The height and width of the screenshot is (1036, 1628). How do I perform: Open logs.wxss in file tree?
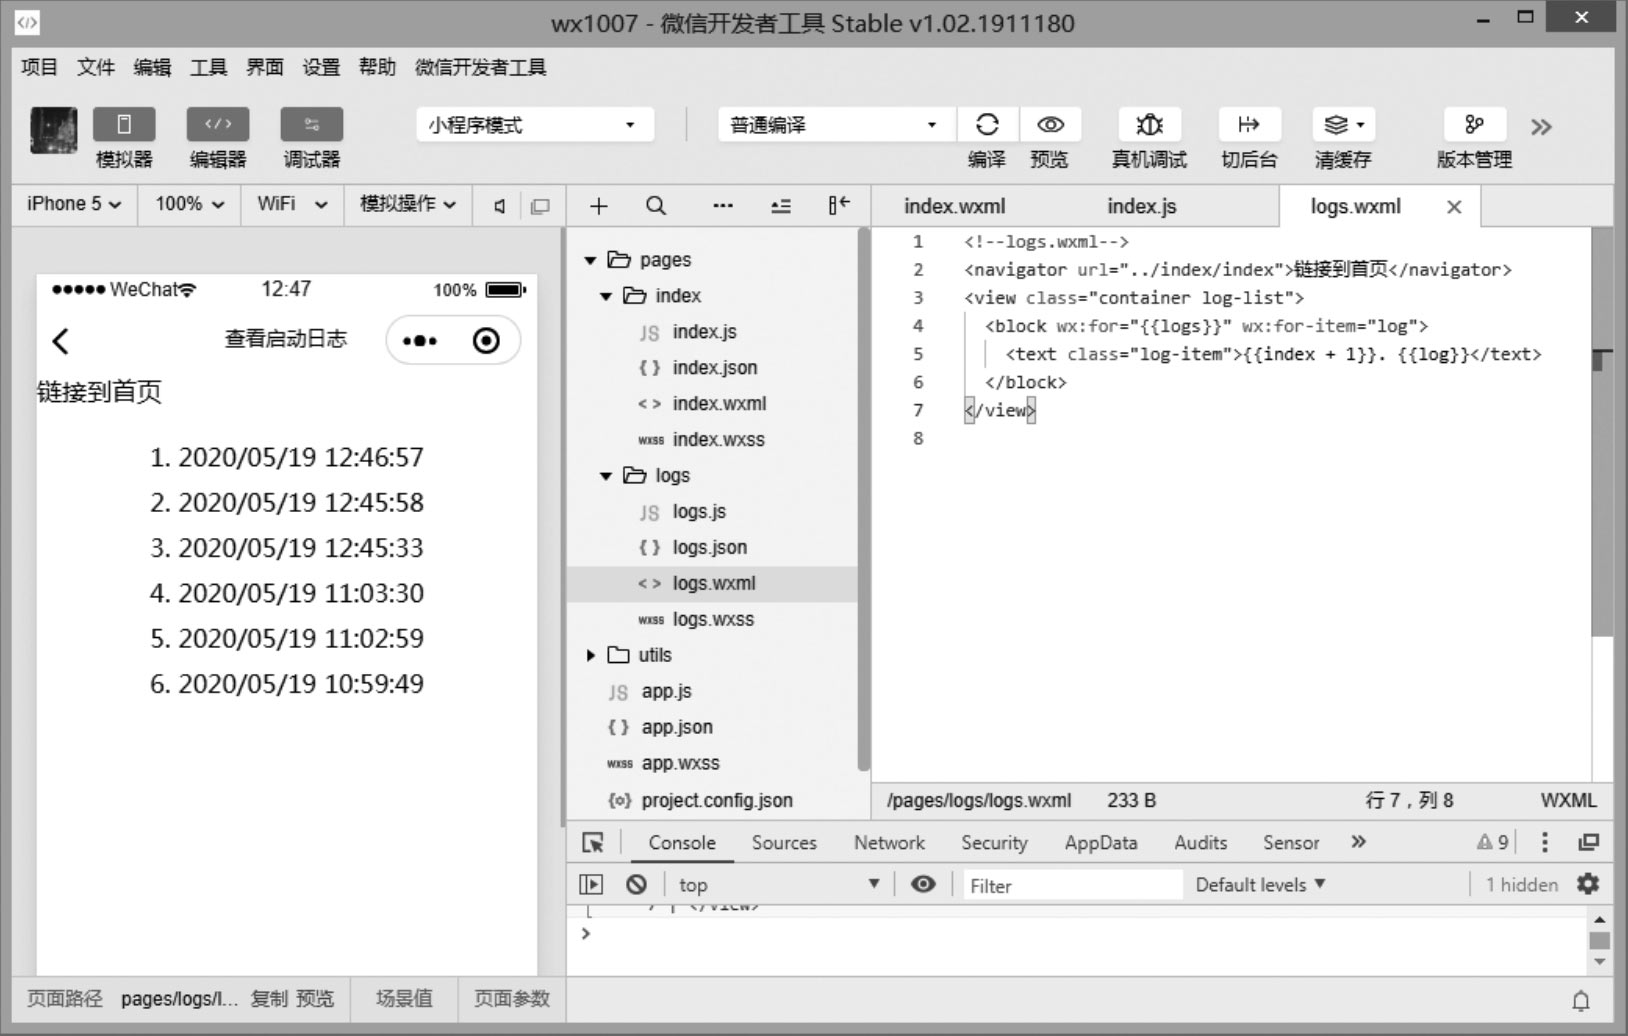(x=712, y=620)
